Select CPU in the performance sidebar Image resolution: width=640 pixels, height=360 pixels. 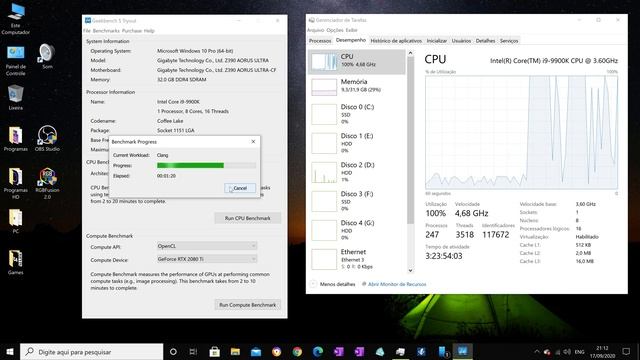tap(357, 62)
